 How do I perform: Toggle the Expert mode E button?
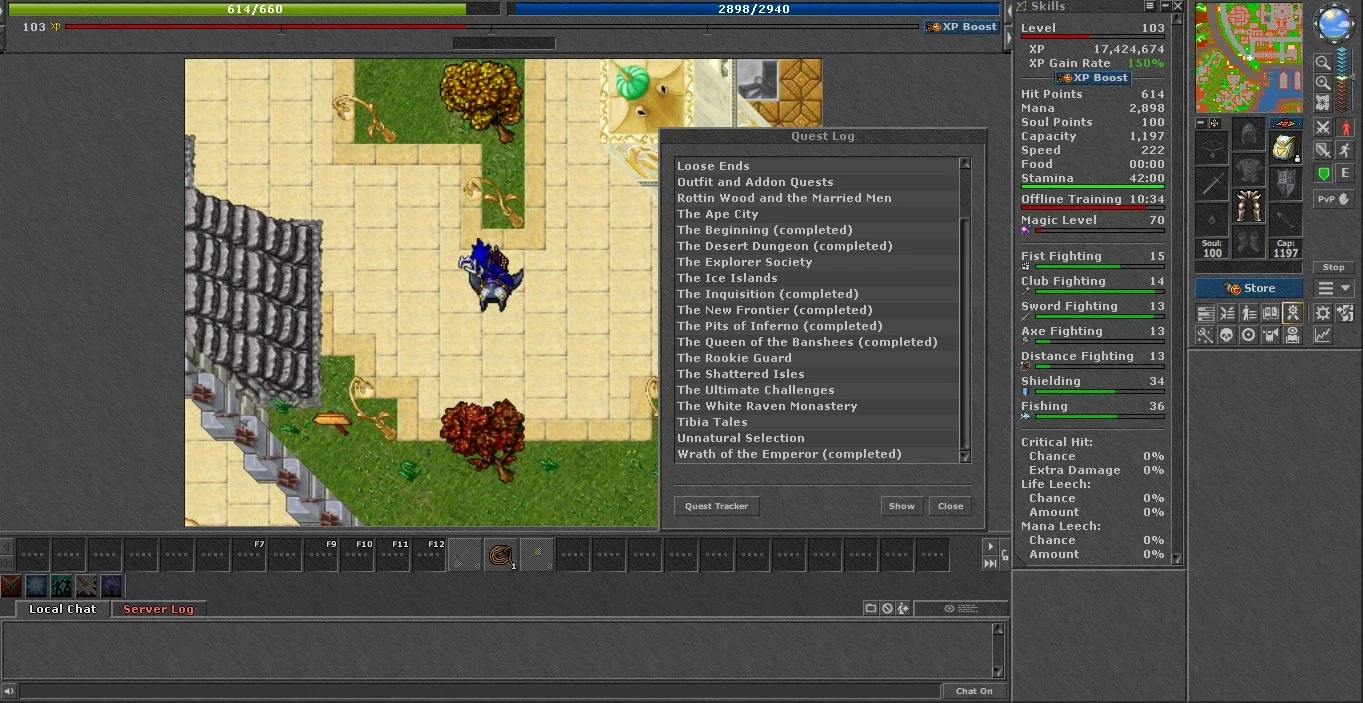[1345, 174]
